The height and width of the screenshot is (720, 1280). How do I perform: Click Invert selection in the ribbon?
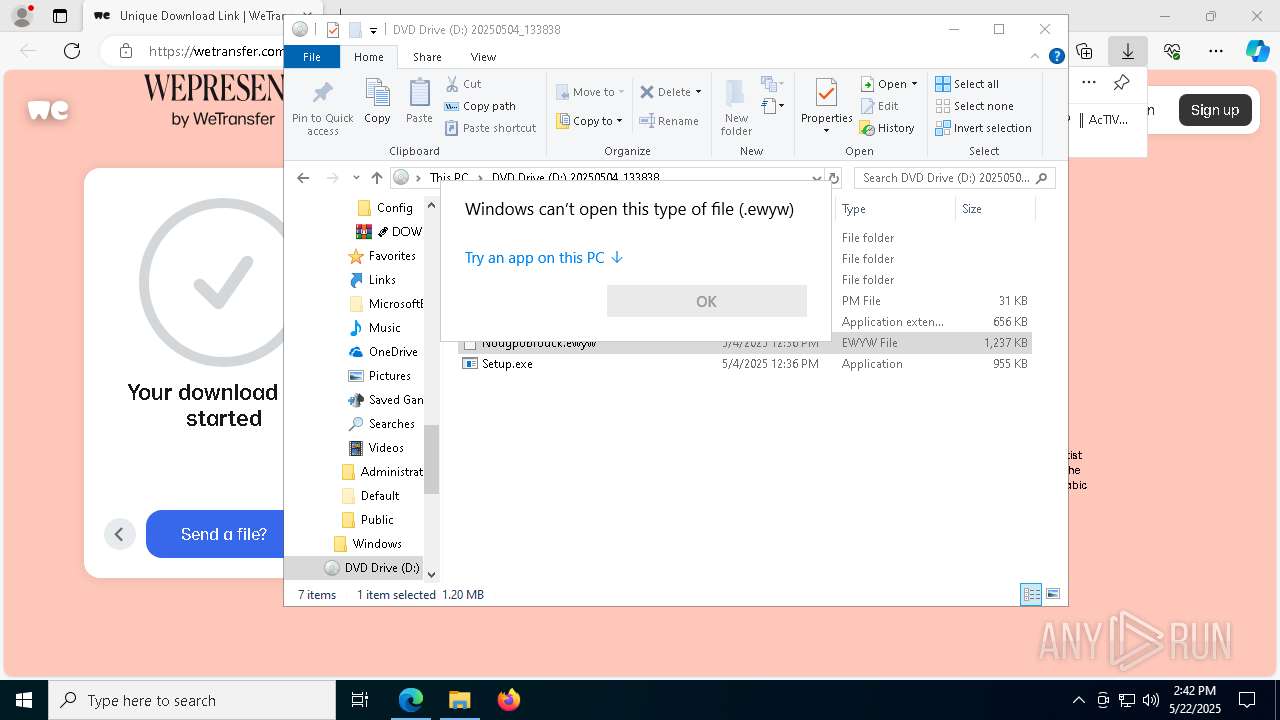983,128
